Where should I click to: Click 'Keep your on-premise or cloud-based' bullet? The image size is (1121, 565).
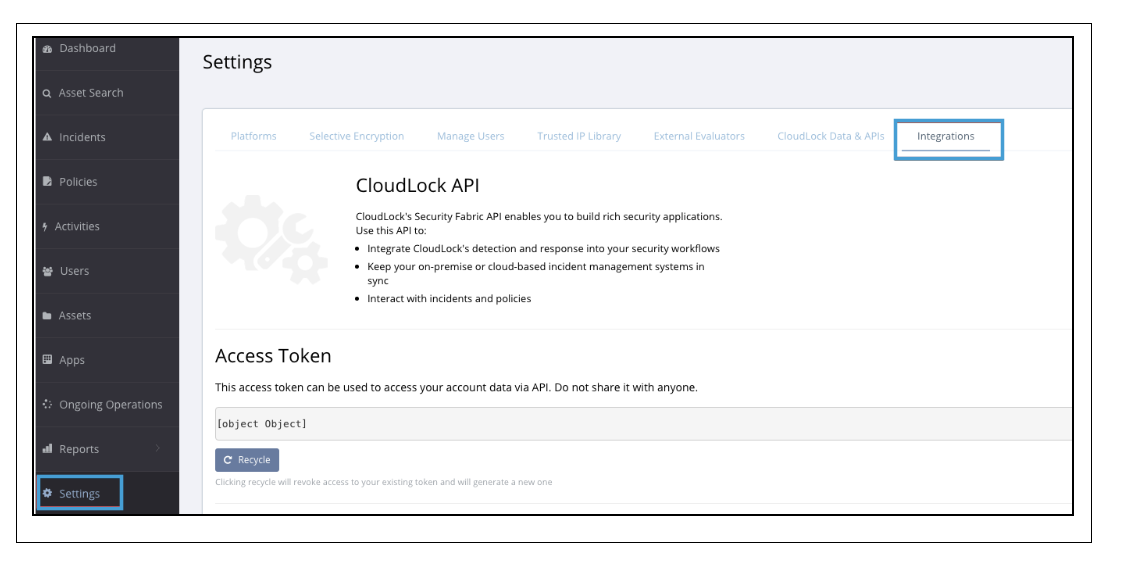pyautogui.click(x=535, y=273)
